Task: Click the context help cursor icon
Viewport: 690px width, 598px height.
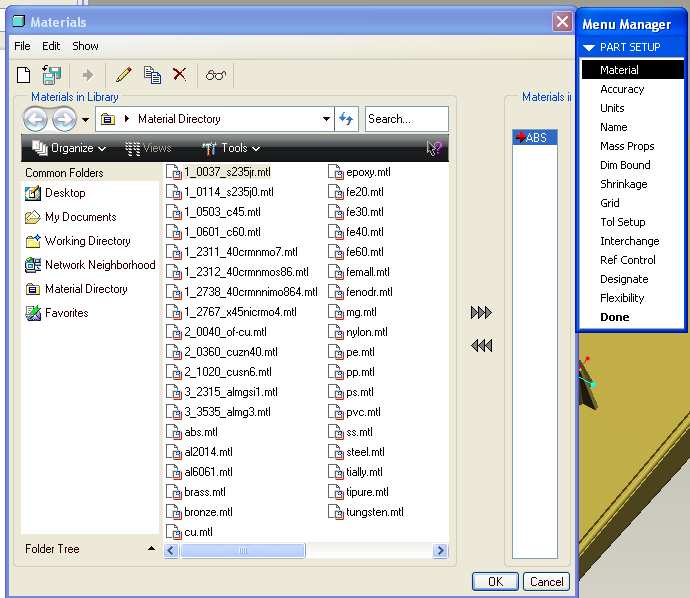Action: coord(434,148)
